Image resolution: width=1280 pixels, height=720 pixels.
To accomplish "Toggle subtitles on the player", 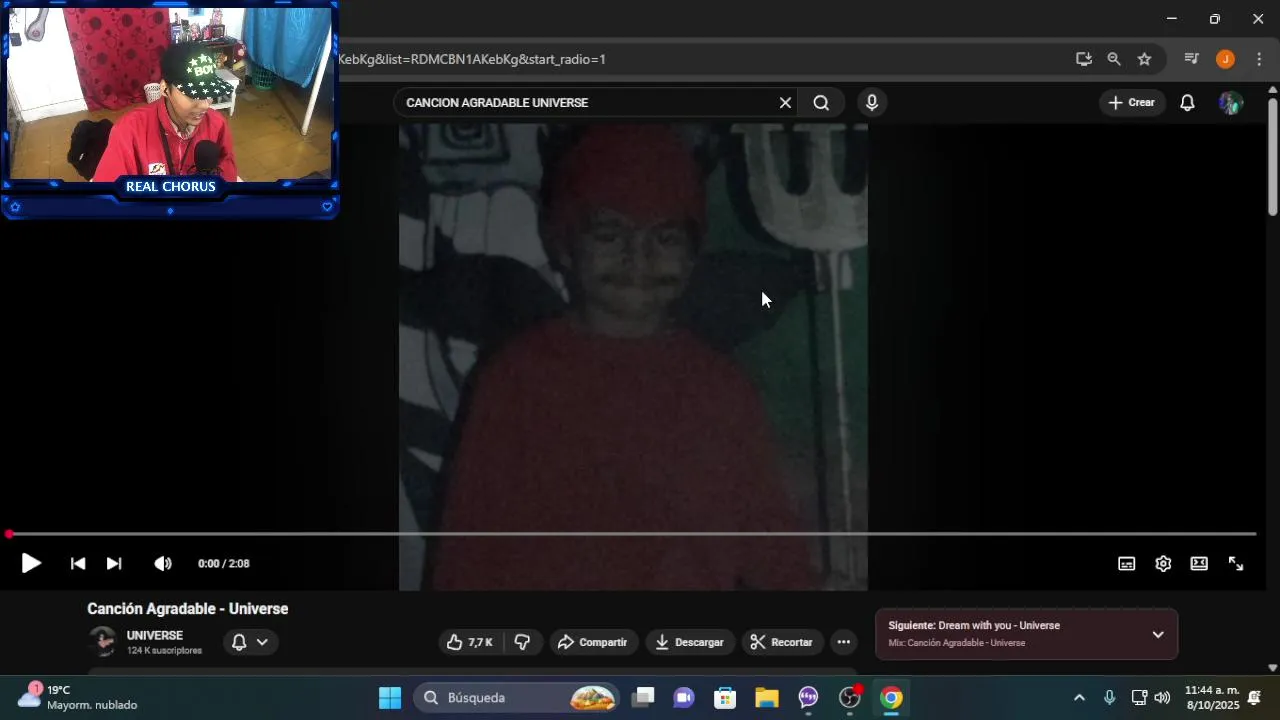I will click(x=1126, y=564).
